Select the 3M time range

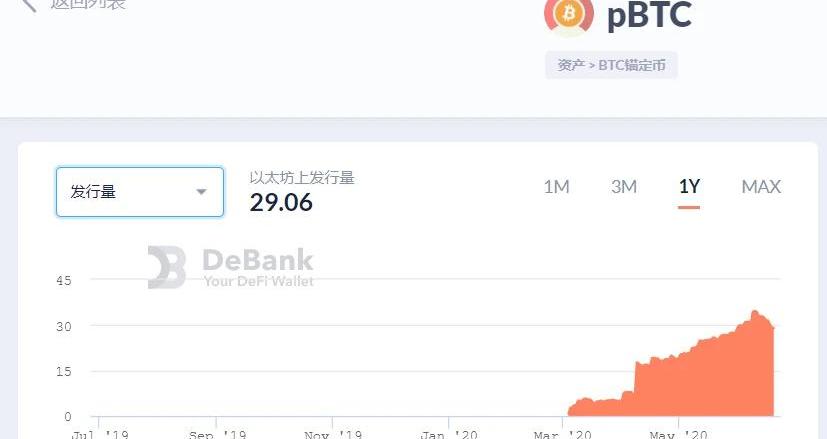coord(624,187)
